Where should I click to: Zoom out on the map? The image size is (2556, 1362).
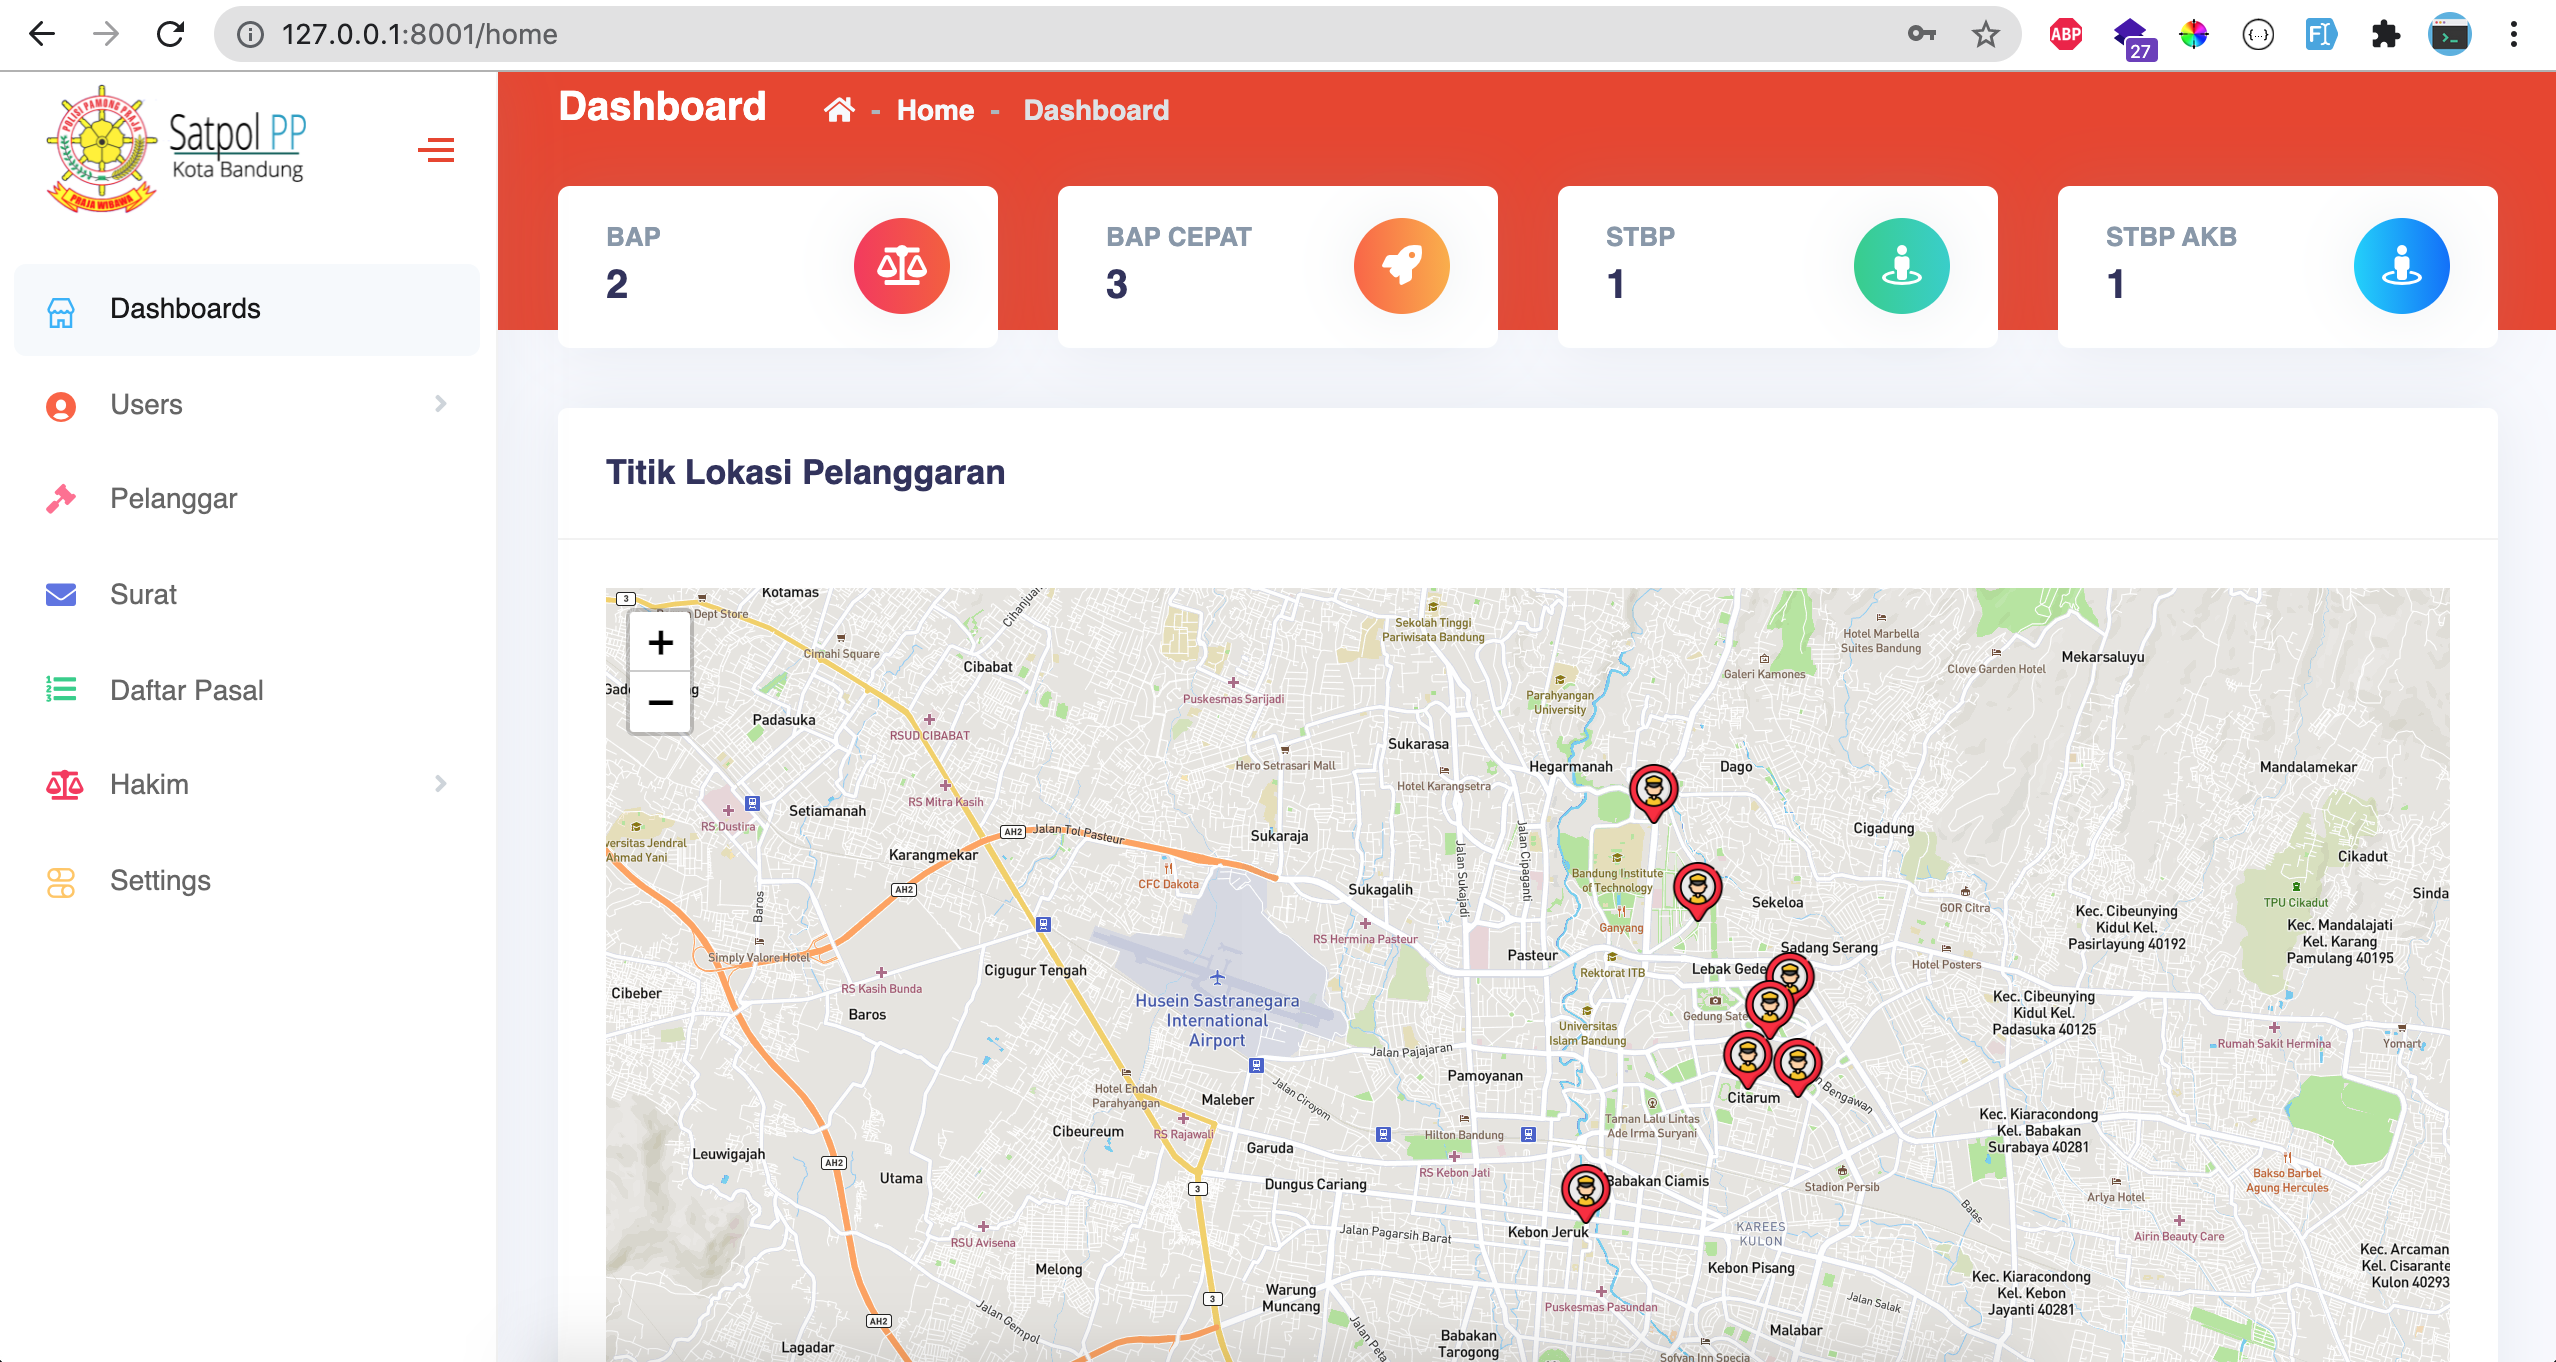pyautogui.click(x=660, y=703)
